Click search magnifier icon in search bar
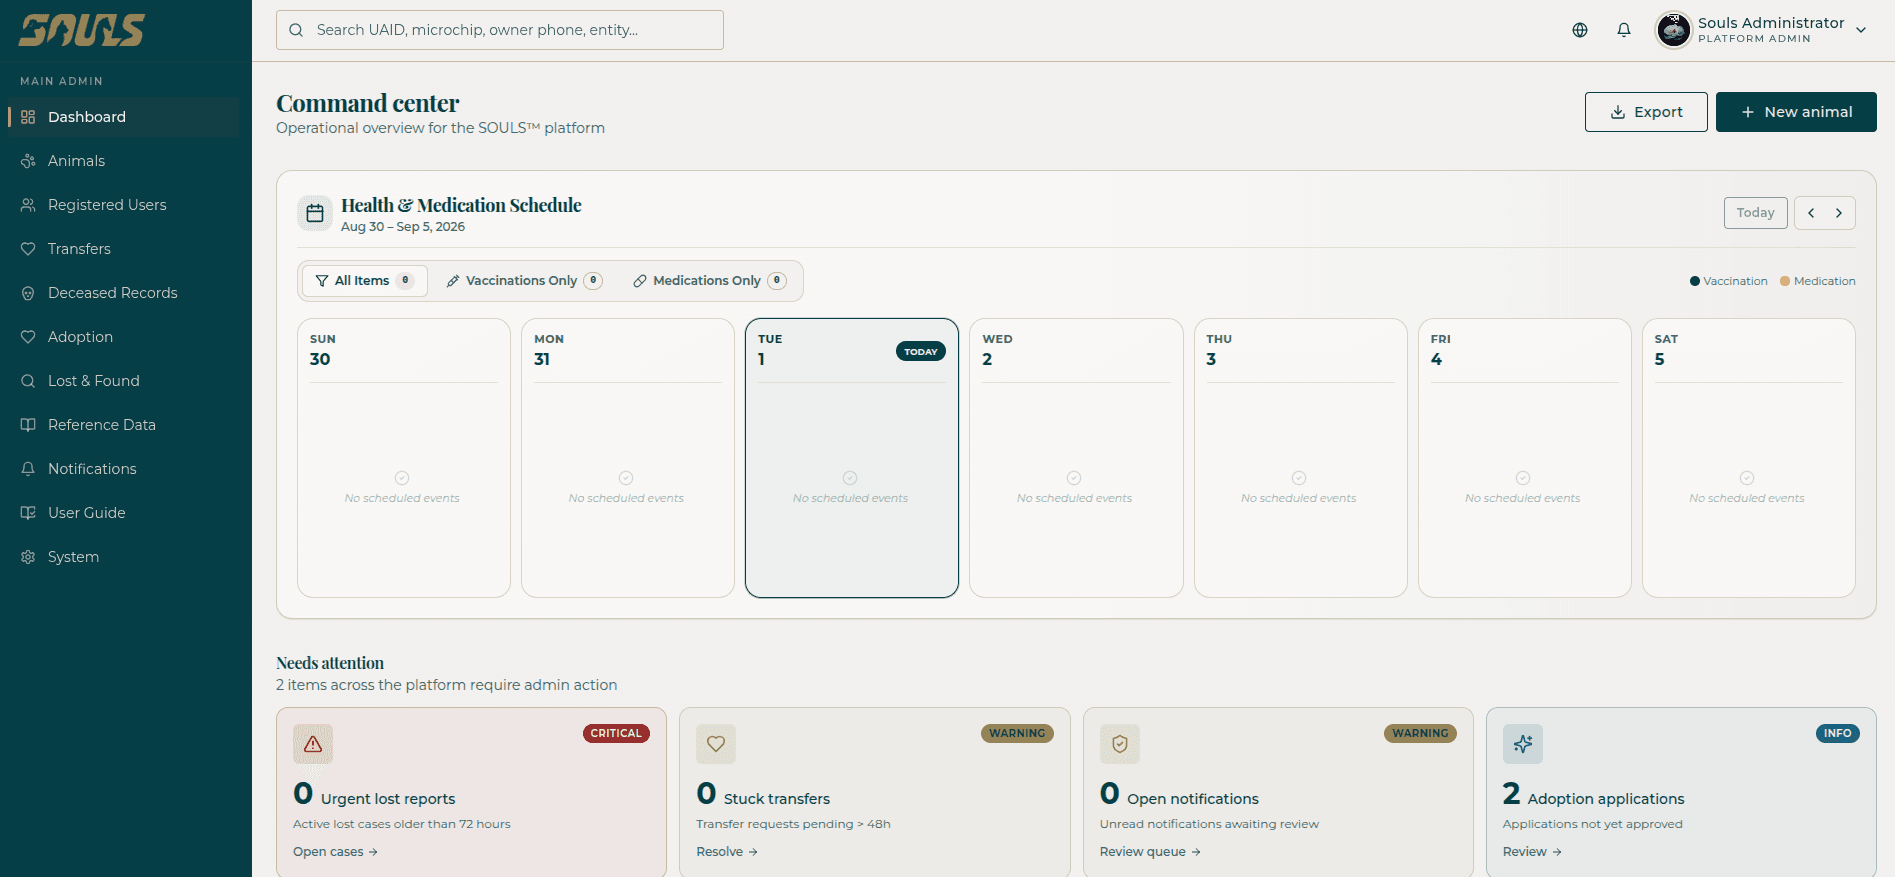This screenshot has height=877, width=1895. coord(296,30)
